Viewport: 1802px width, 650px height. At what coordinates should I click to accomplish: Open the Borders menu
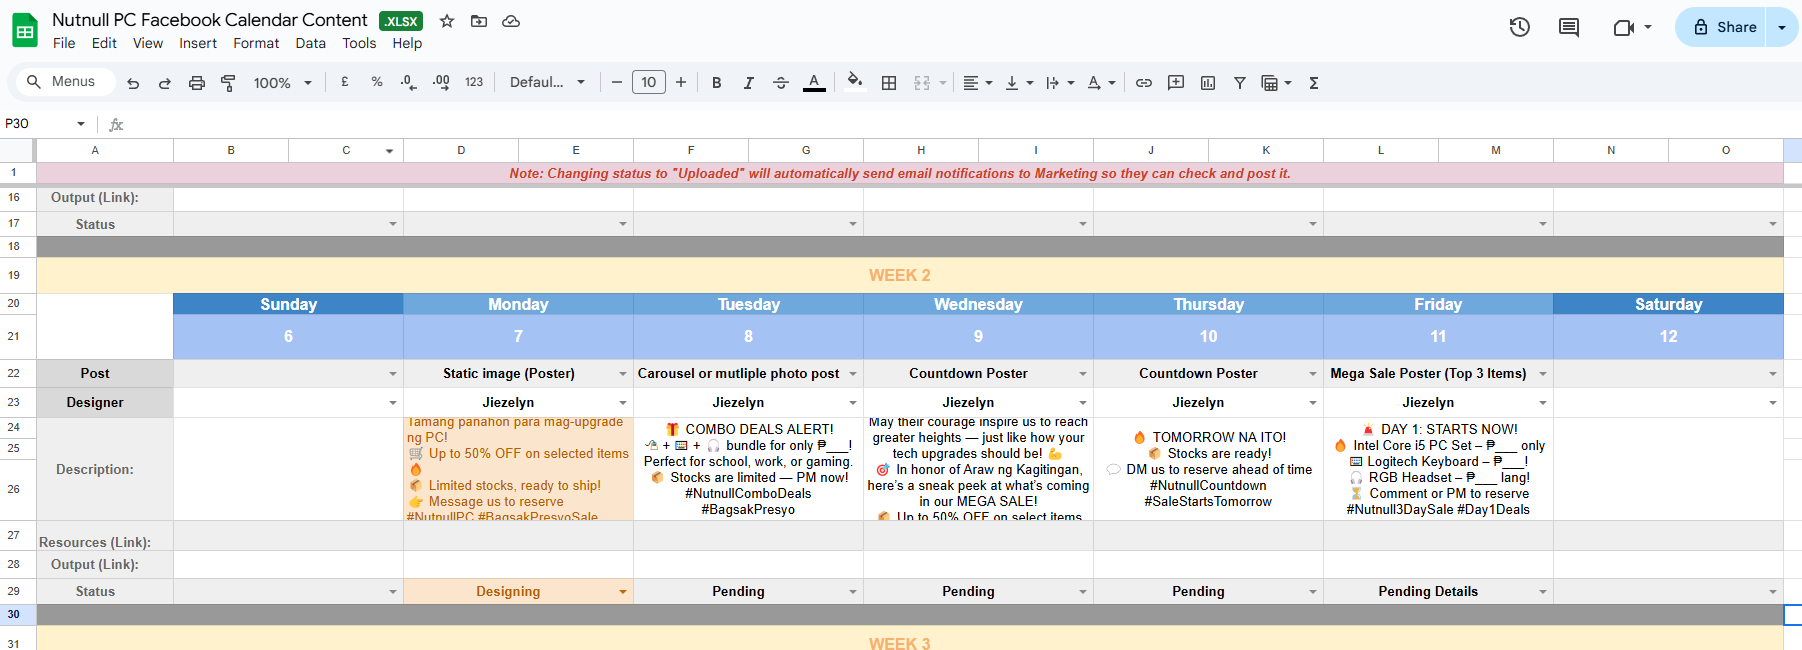coord(889,83)
